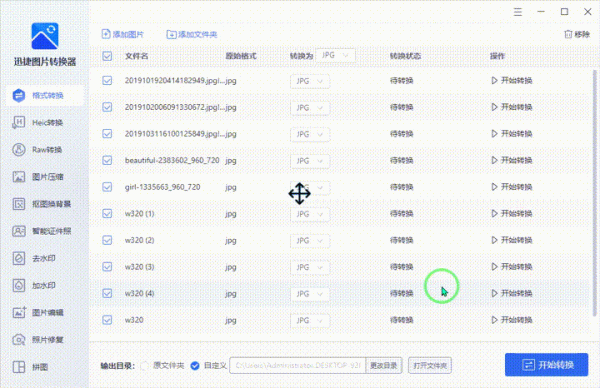Open the hamburger menu icon in title bar

pos(518,12)
